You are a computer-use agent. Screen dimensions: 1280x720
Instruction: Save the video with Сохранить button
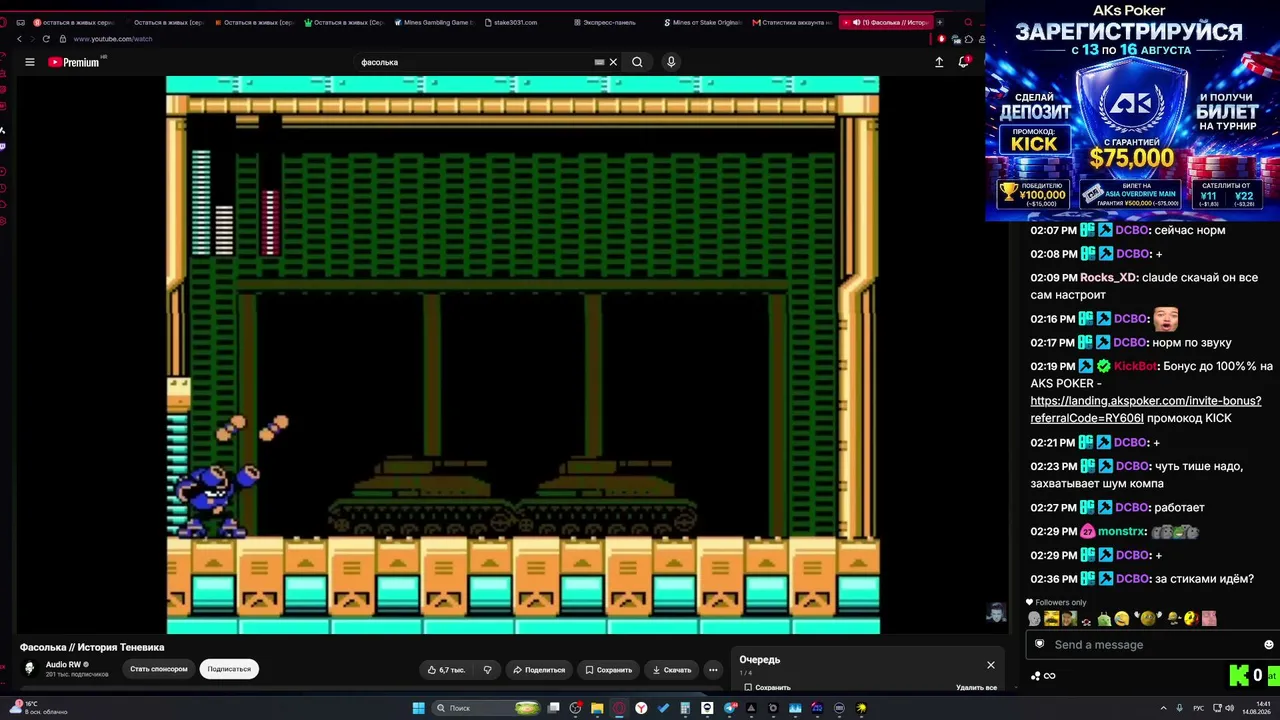coord(608,670)
